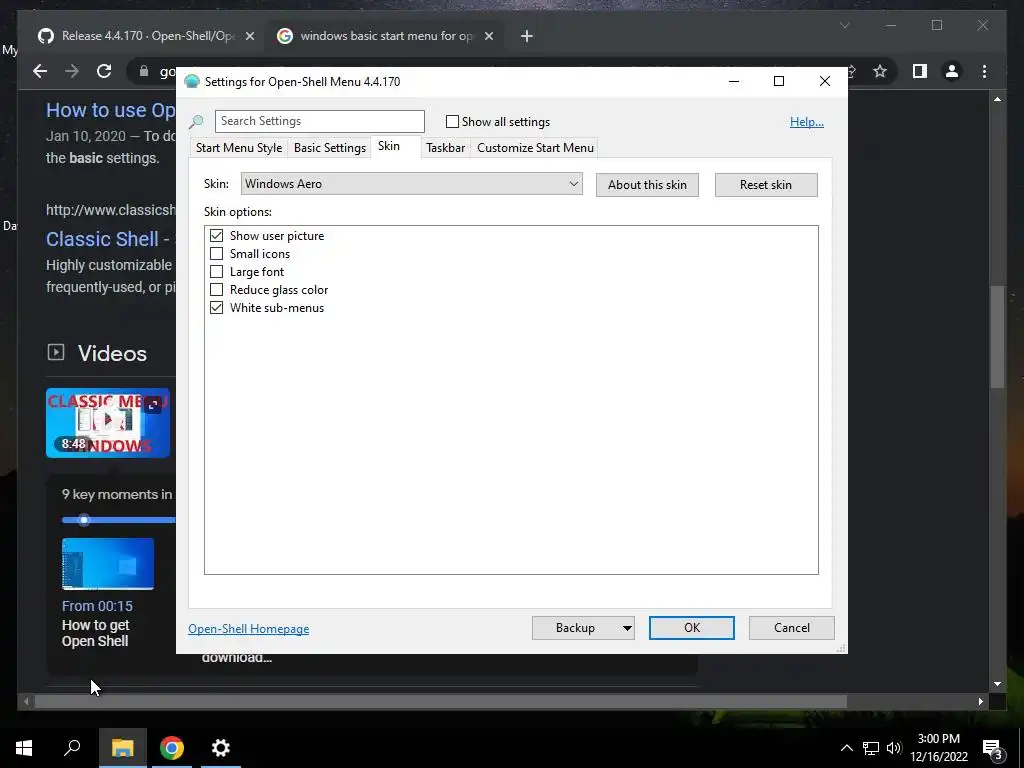Viewport: 1024px width, 768px height.
Task: Click the expand icon on video thumbnail
Action: [153, 405]
